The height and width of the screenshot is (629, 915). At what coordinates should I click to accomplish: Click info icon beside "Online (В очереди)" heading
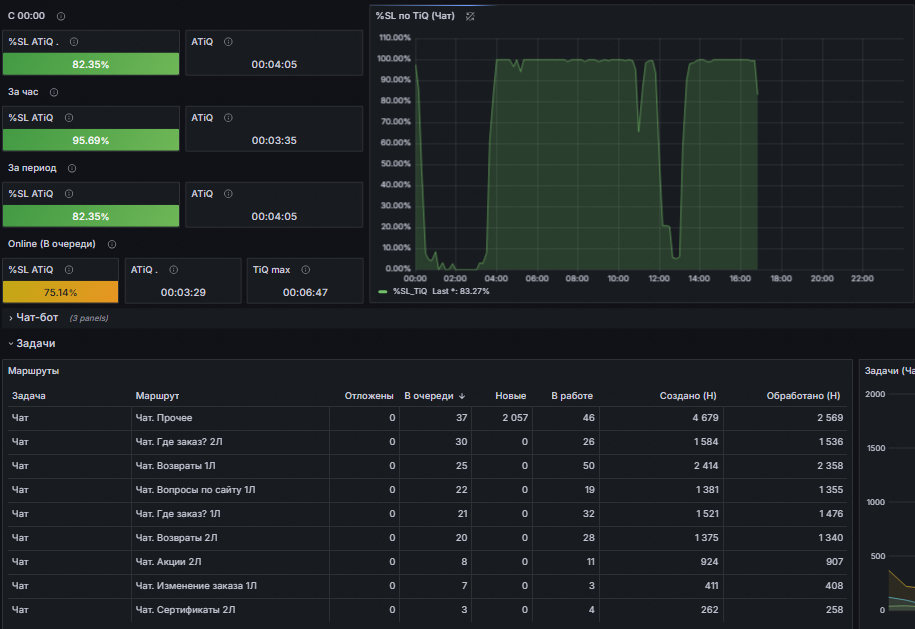(111, 244)
